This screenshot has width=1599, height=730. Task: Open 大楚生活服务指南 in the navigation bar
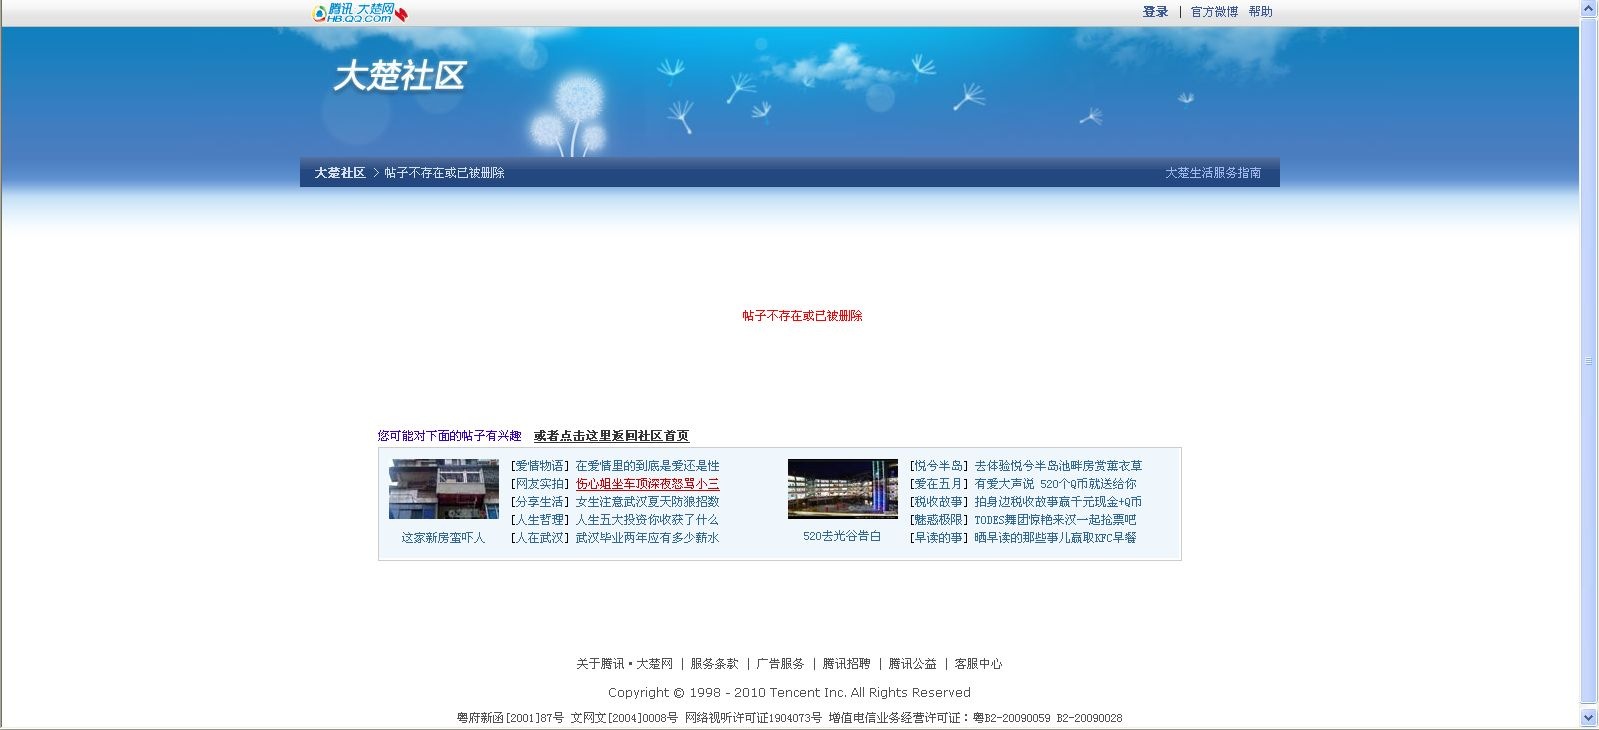pos(1213,173)
